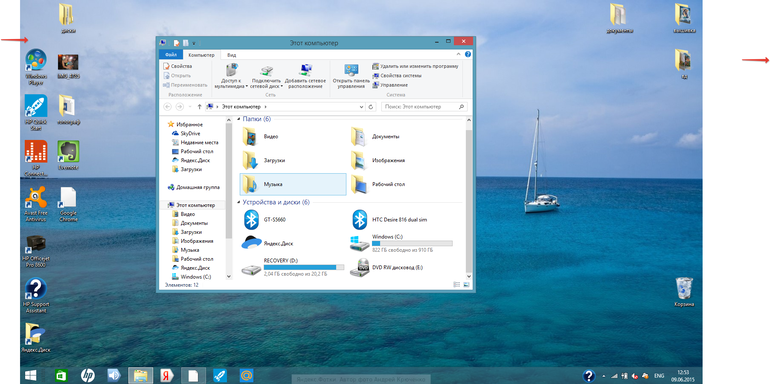The width and height of the screenshot is (770, 384).
Task: Open the RECOVERY (D:) drive
Action: click(293, 267)
